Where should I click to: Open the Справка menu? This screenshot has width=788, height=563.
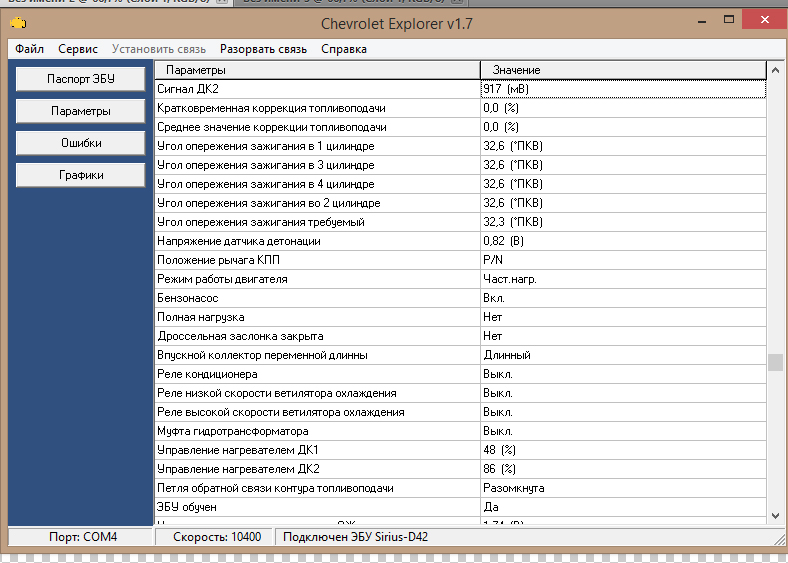[344, 49]
